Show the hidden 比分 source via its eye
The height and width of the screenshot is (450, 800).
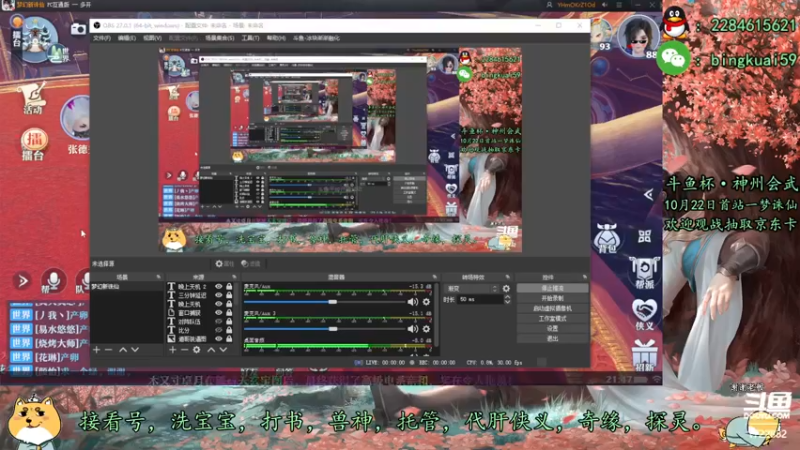218,330
